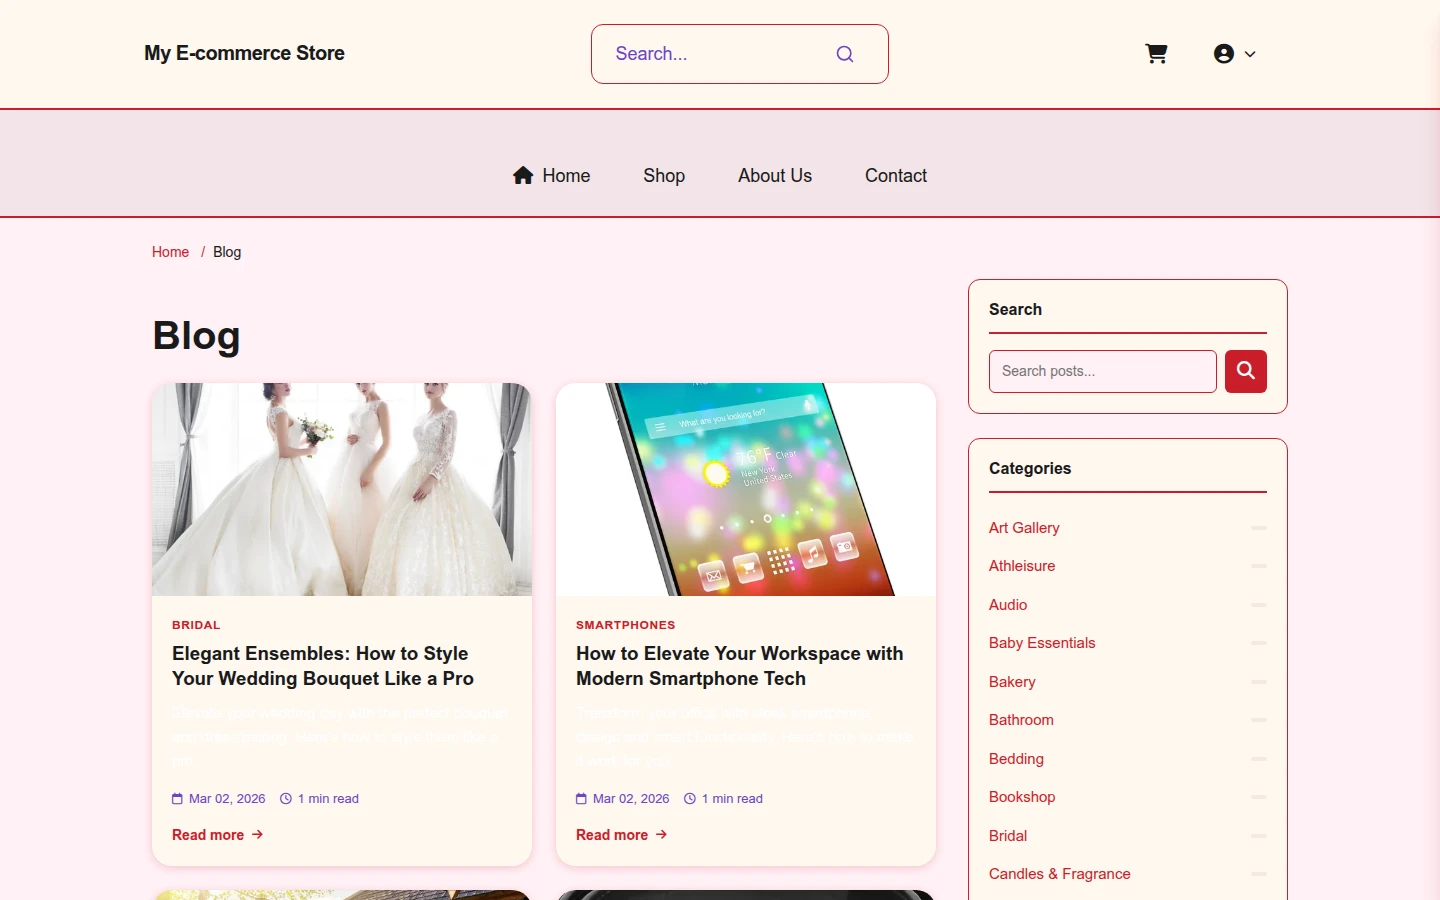Focus the header Search field
This screenshot has width=1440, height=900.
740,54
